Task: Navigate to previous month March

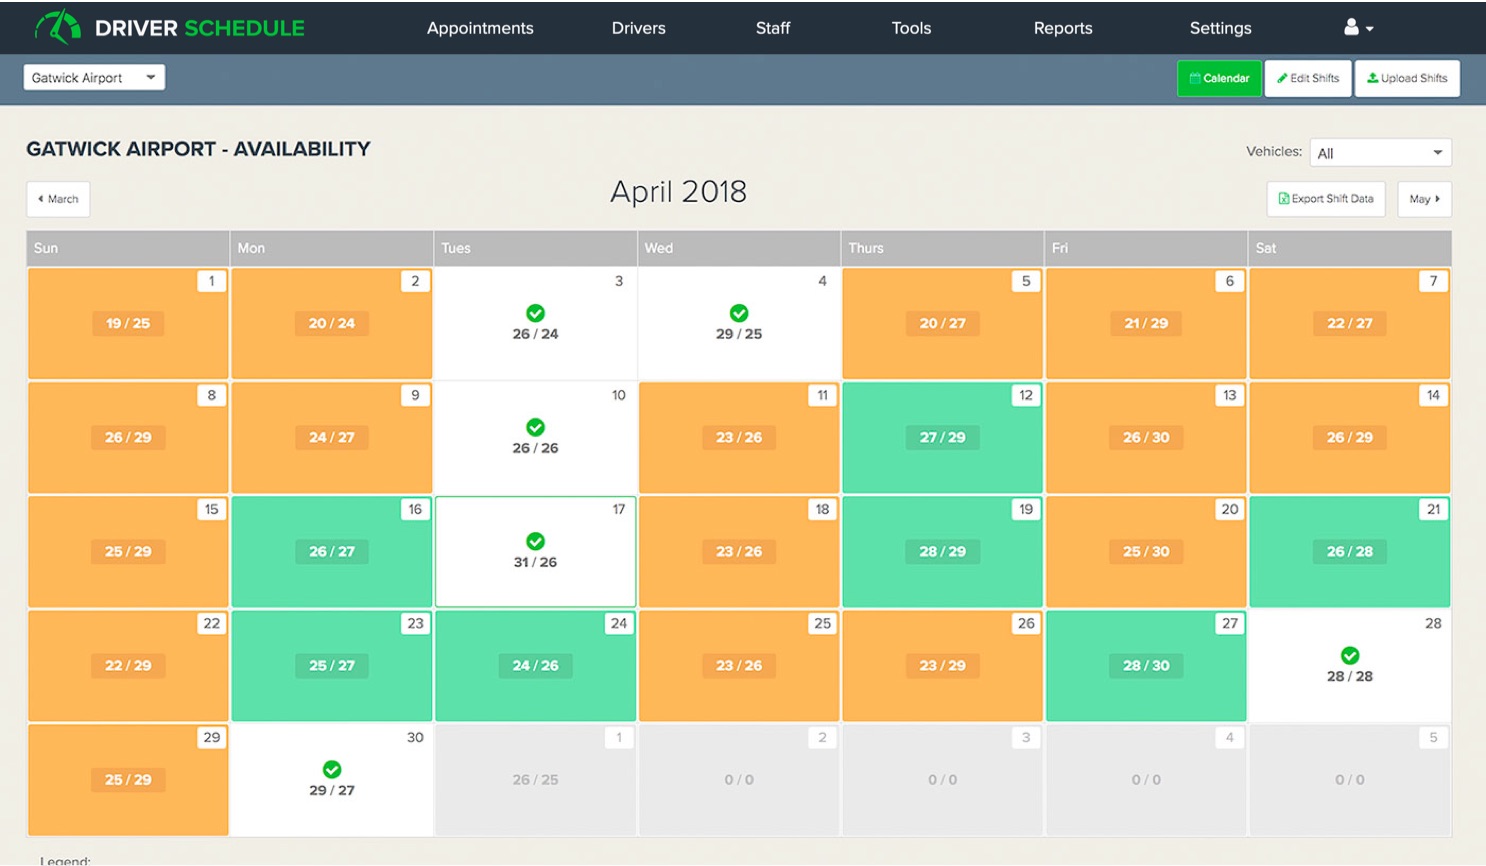Action: click(x=58, y=199)
